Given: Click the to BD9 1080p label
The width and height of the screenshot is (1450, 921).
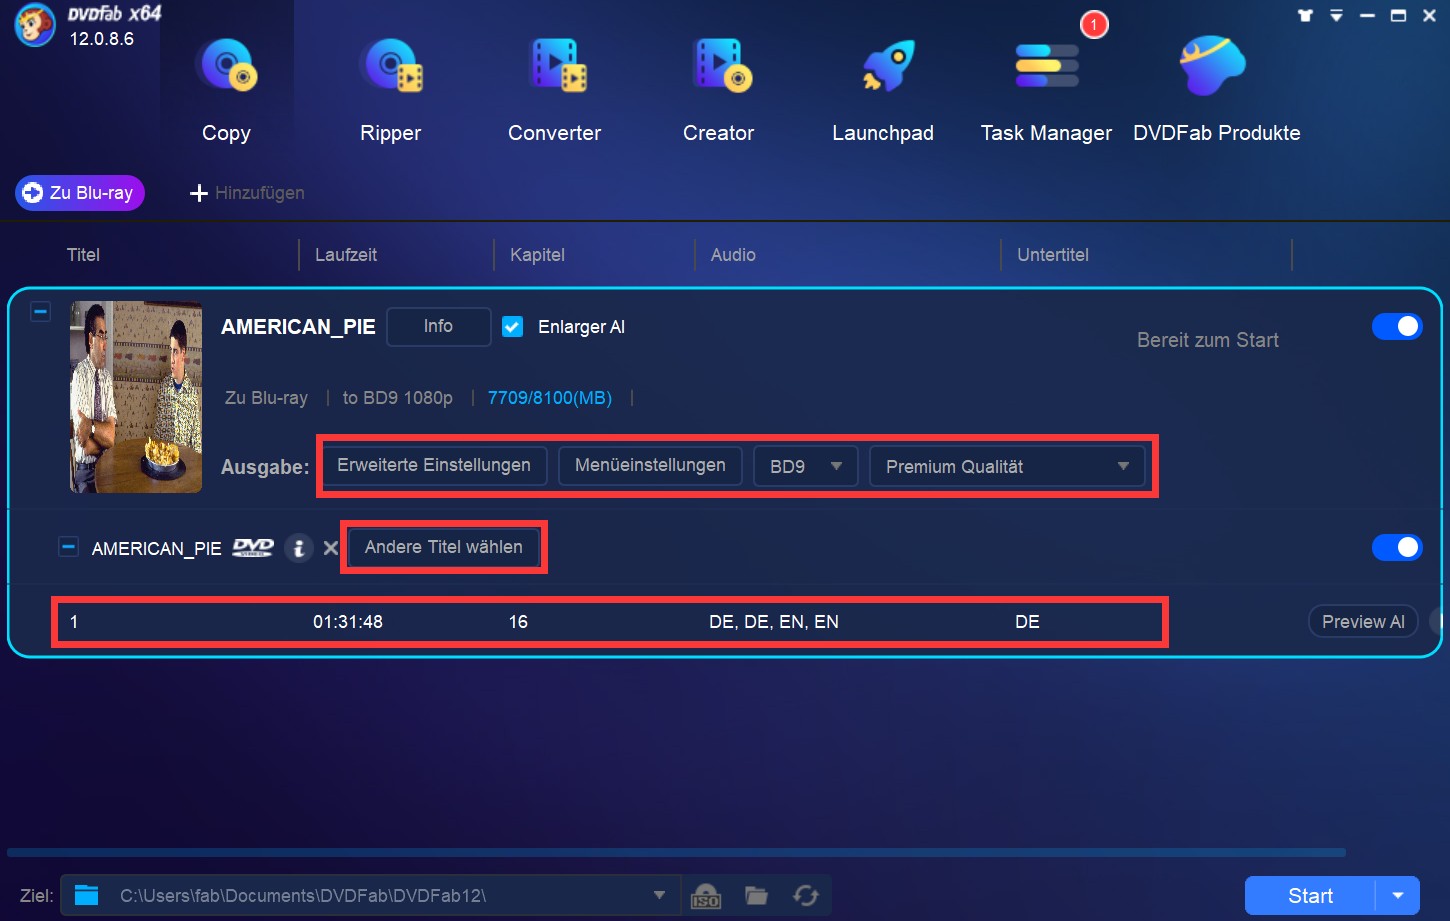Looking at the screenshot, I should [x=398, y=398].
